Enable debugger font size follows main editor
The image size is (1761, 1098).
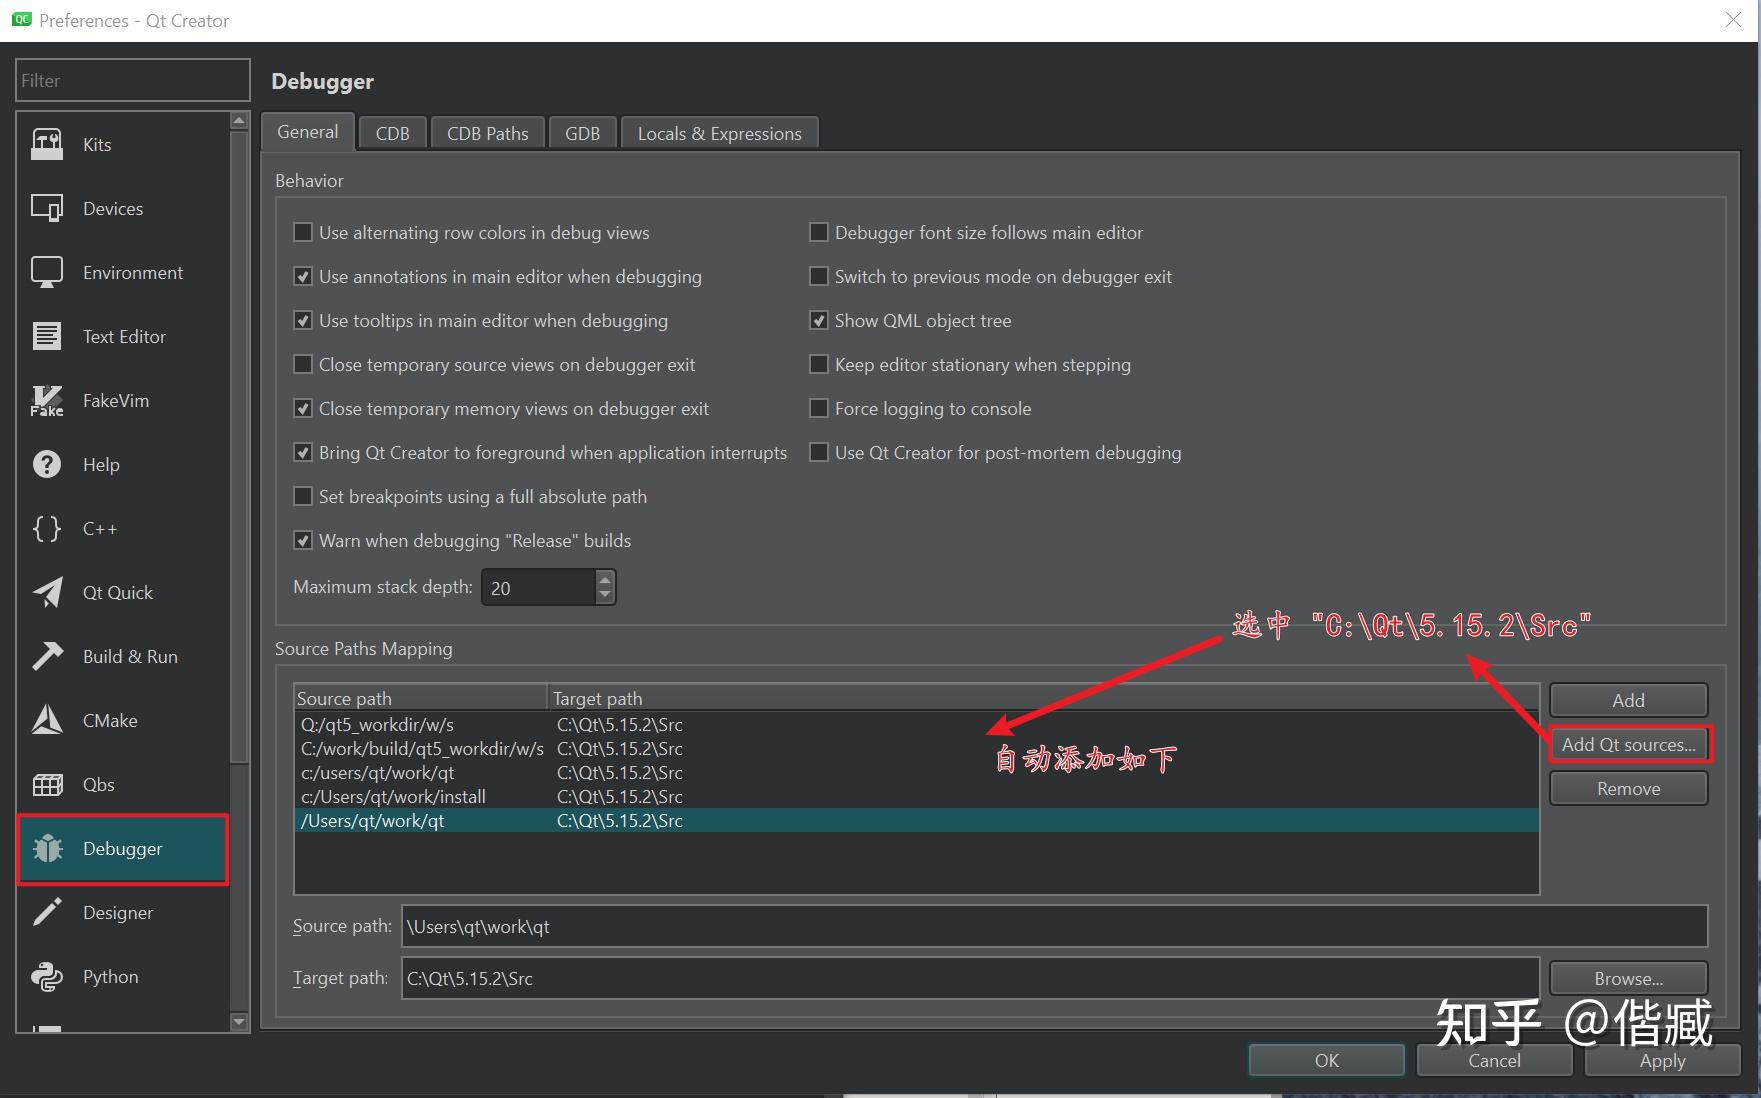point(819,233)
